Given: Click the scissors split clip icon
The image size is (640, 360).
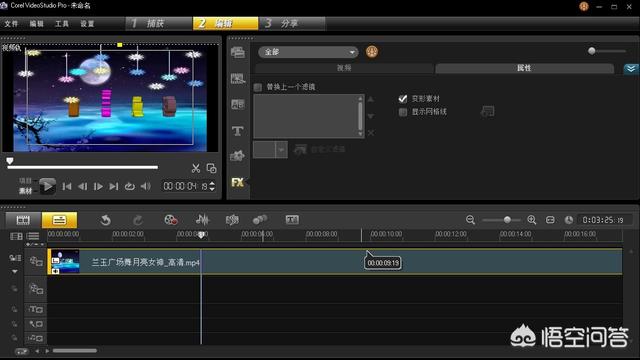Looking at the screenshot, I should tap(196, 168).
